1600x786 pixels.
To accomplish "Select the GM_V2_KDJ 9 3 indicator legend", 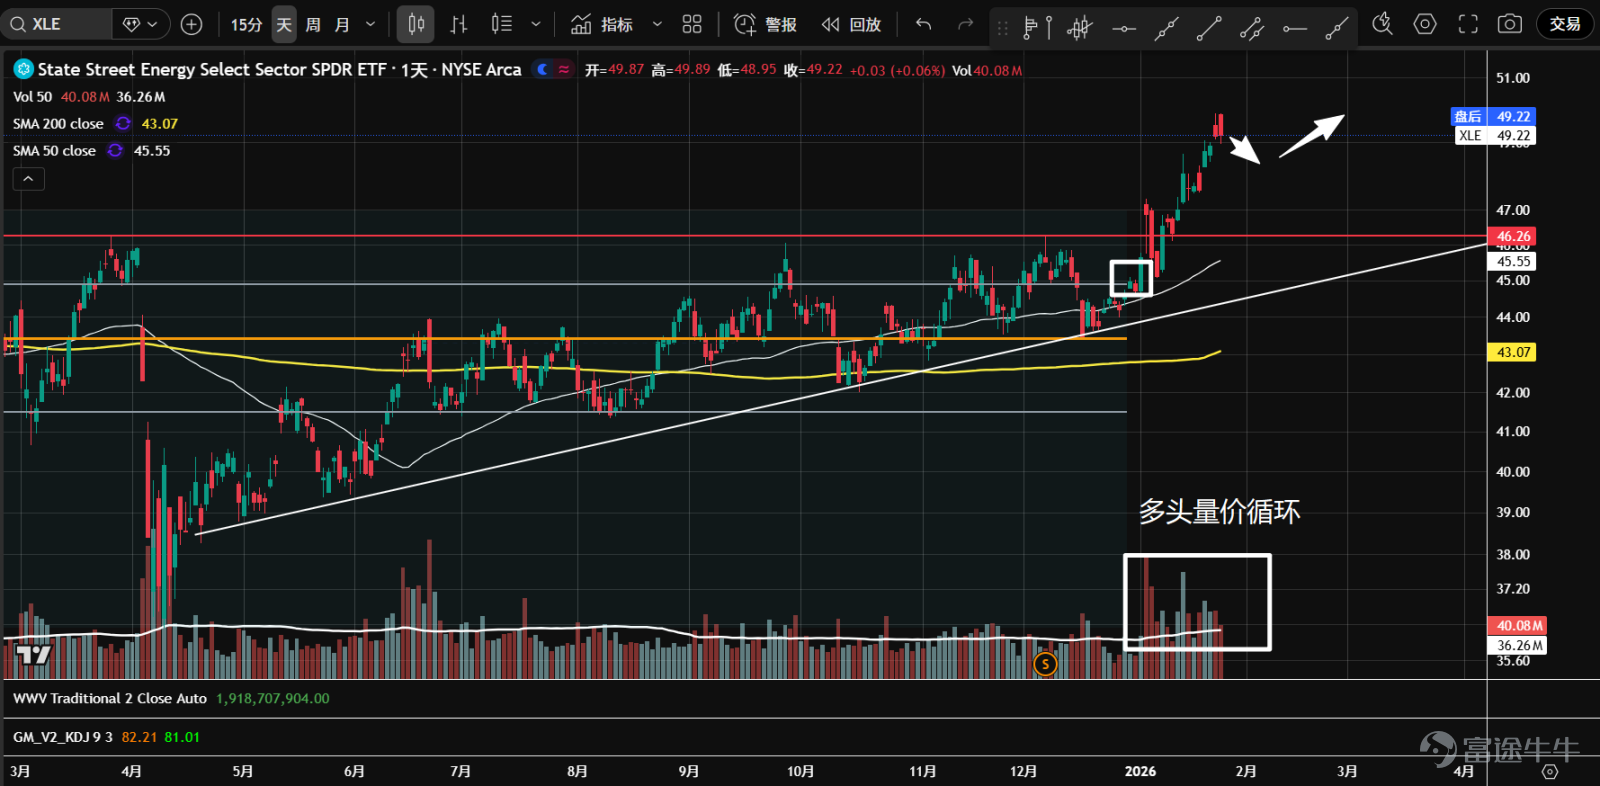I will point(63,737).
